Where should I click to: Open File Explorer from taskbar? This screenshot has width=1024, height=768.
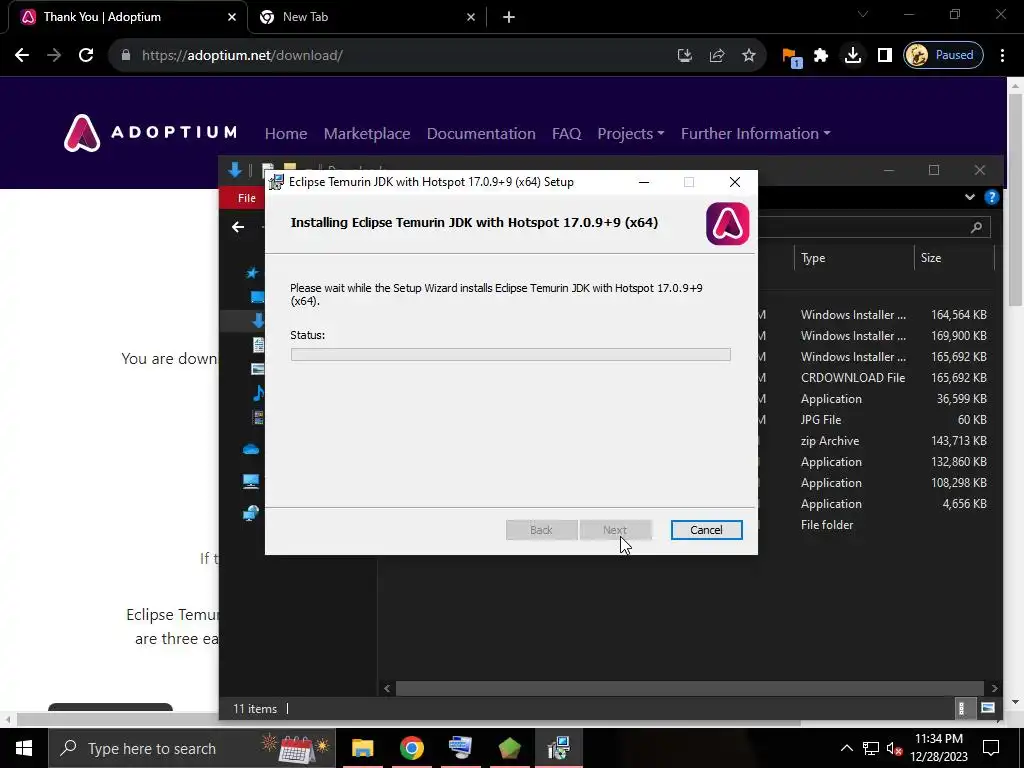coord(362,748)
